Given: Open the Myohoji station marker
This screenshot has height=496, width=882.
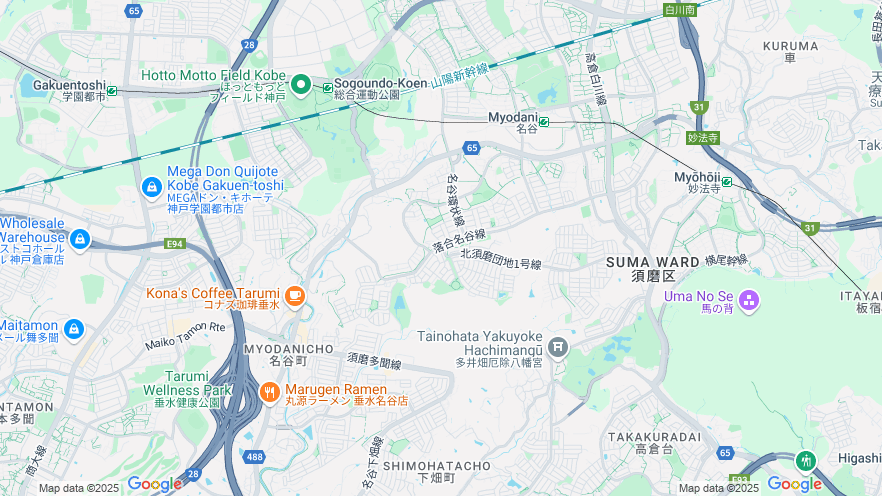Looking at the screenshot, I should click(727, 182).
